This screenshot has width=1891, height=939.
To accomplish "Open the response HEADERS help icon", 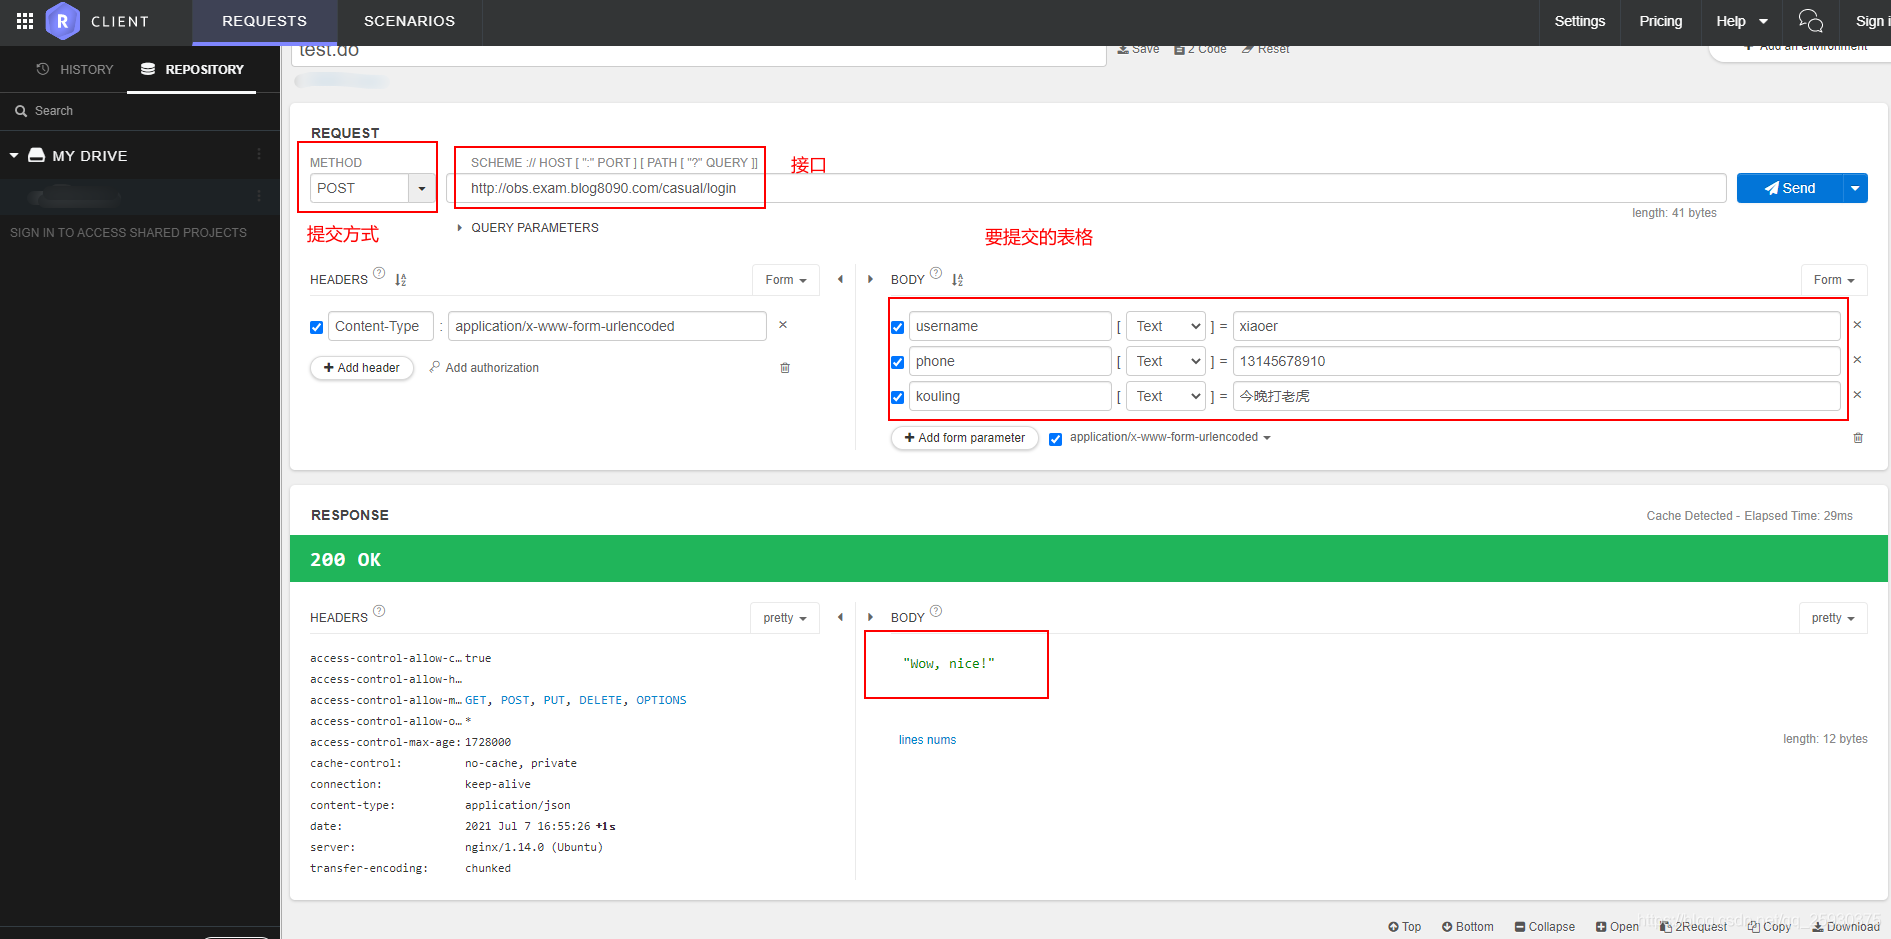I will tap(379, 611).
